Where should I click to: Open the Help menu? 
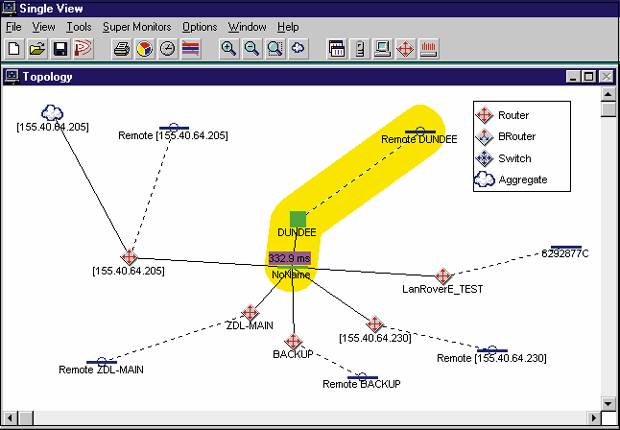[288, 27]
